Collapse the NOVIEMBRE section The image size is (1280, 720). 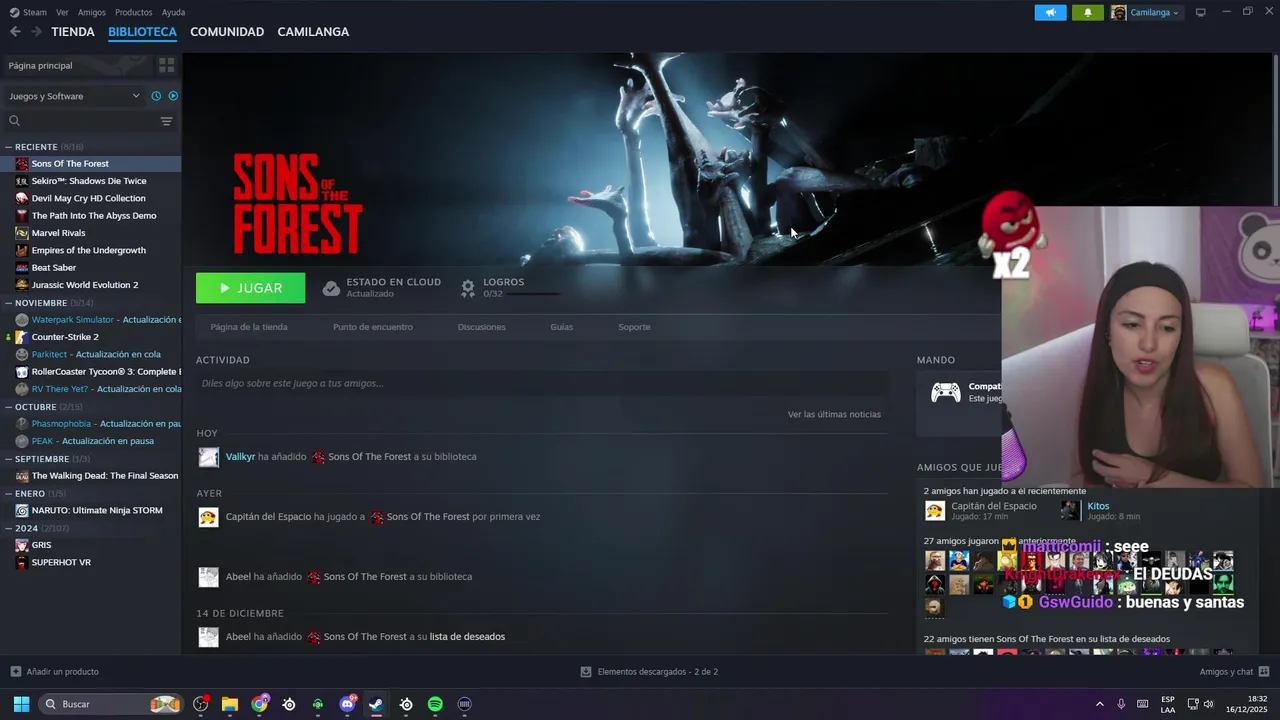(x=9, y=303)
